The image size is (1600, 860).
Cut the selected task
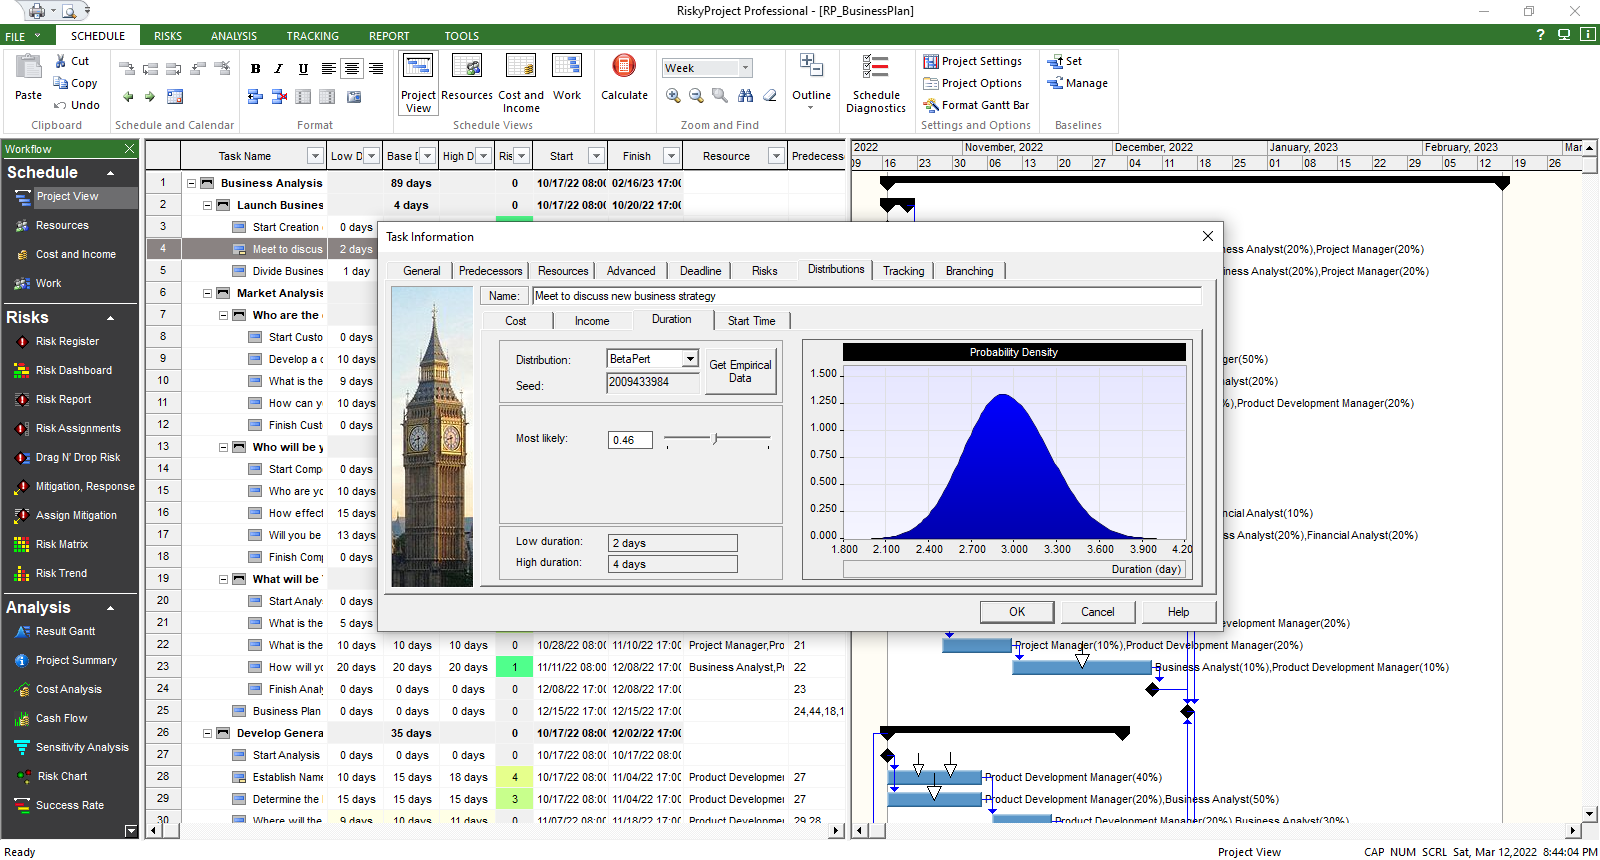72,61
